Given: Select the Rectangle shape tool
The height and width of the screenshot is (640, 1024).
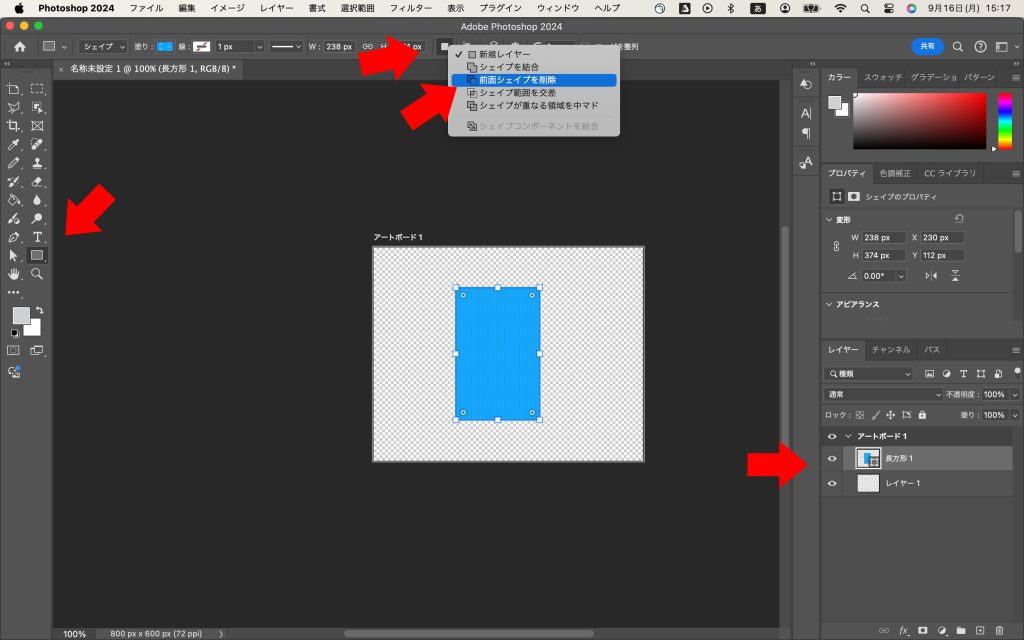Looking at the screenshot, I should (37, 255).
